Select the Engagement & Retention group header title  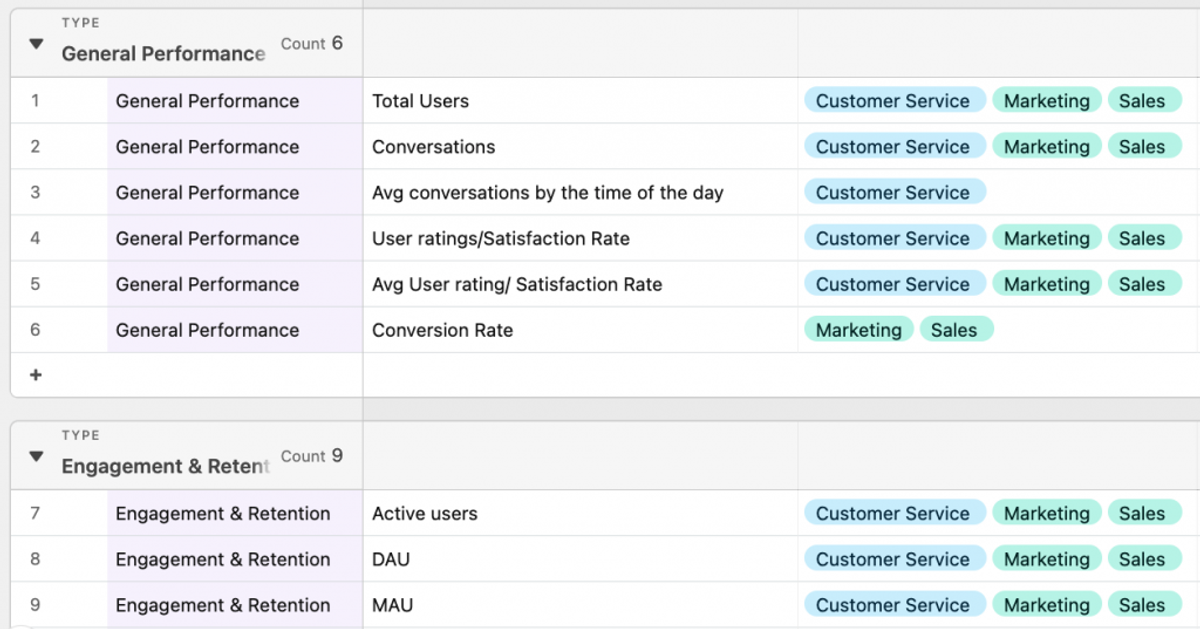click(x=166, y=467)
